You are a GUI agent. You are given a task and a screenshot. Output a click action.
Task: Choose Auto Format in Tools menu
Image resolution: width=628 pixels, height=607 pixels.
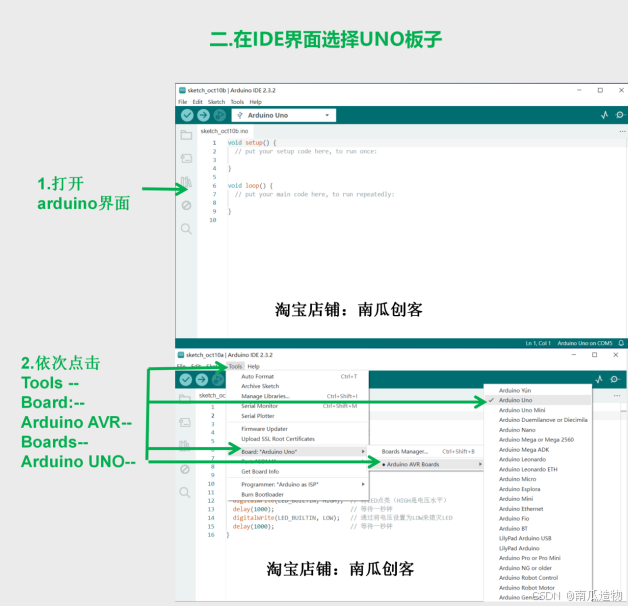297,376
